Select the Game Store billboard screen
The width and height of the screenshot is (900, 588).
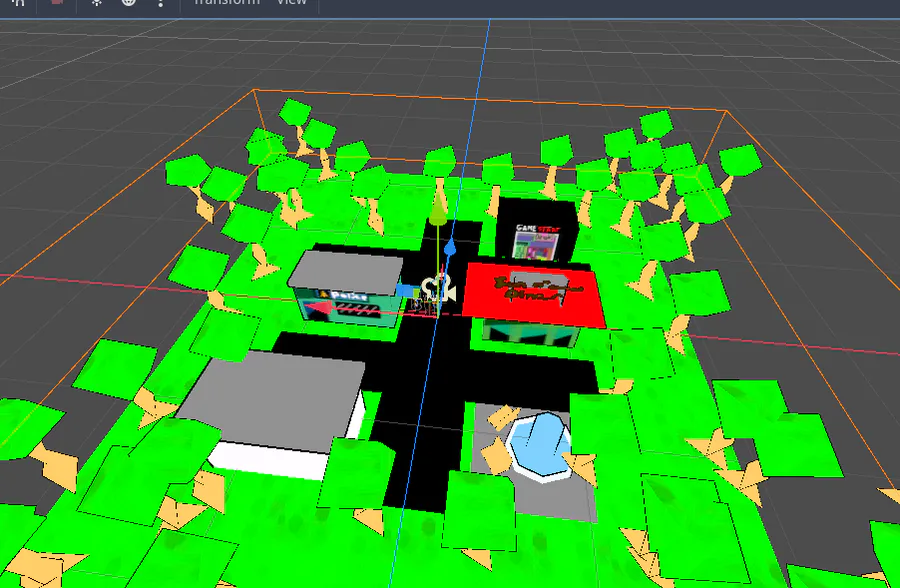(536, 244)
